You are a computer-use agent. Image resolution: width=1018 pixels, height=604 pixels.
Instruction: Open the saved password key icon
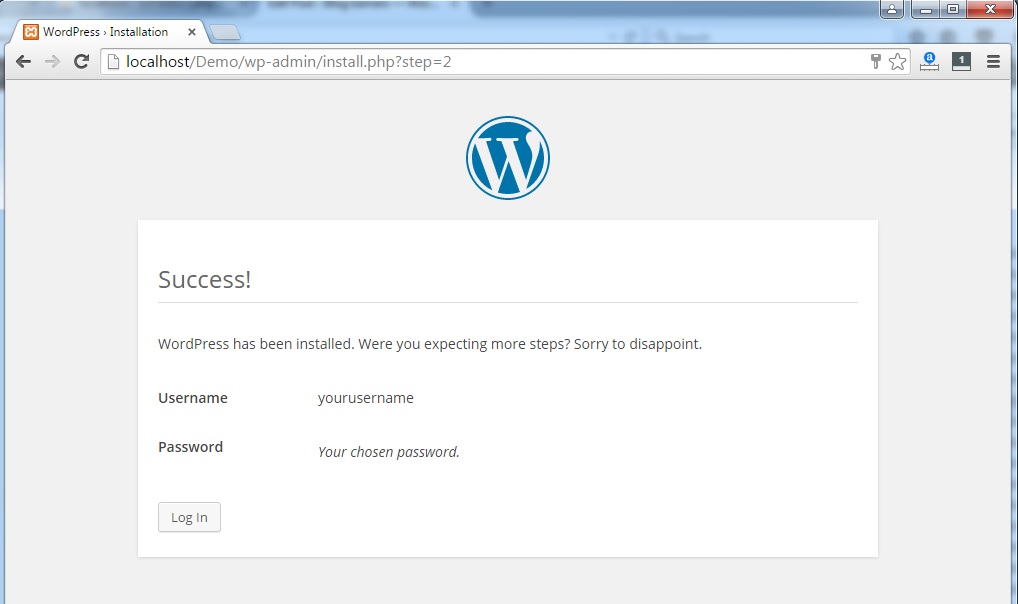click(x=875, y=62)
